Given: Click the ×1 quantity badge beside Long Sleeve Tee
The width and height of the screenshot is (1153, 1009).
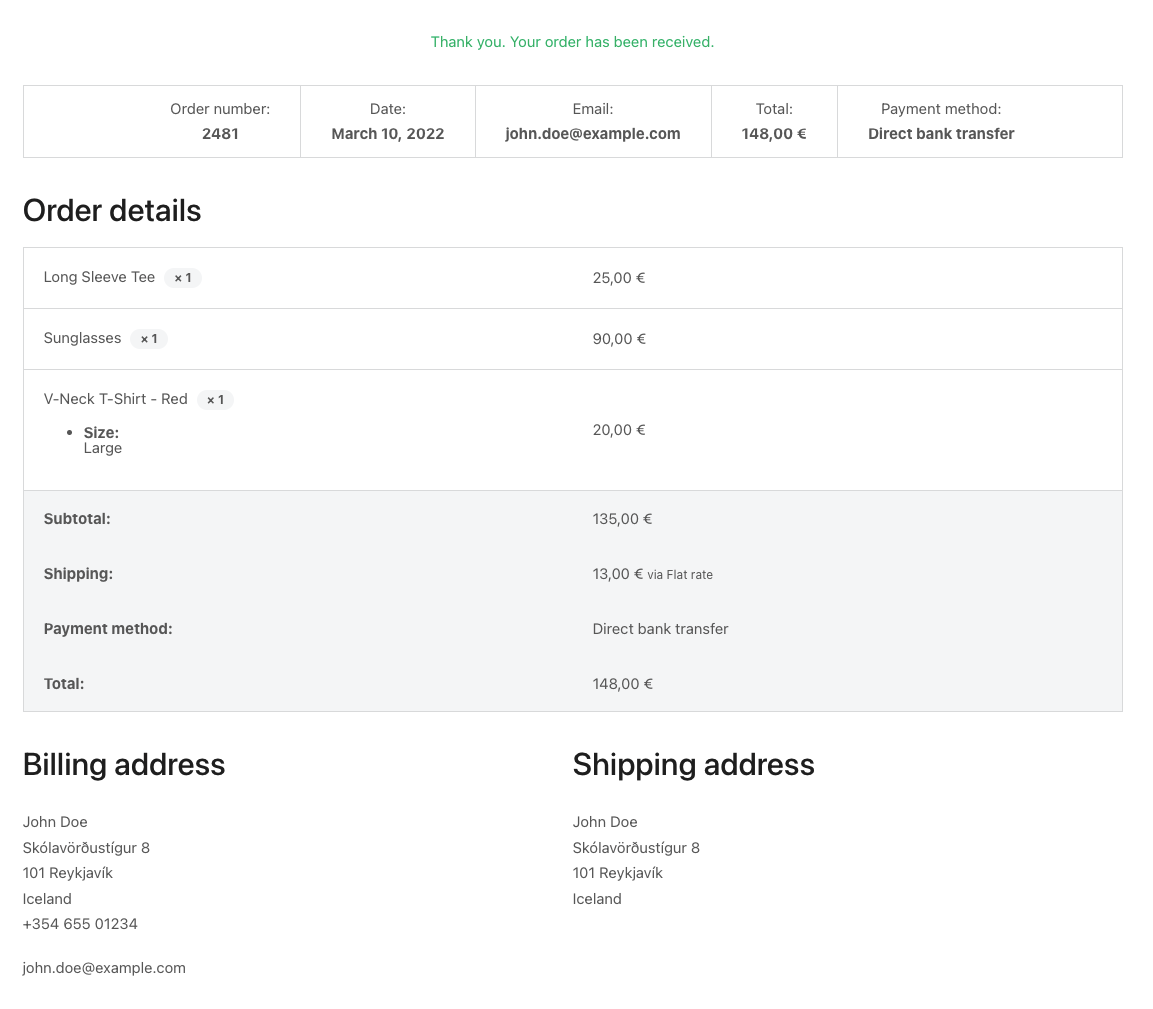Looking at the screenshot, I should 183,278.
